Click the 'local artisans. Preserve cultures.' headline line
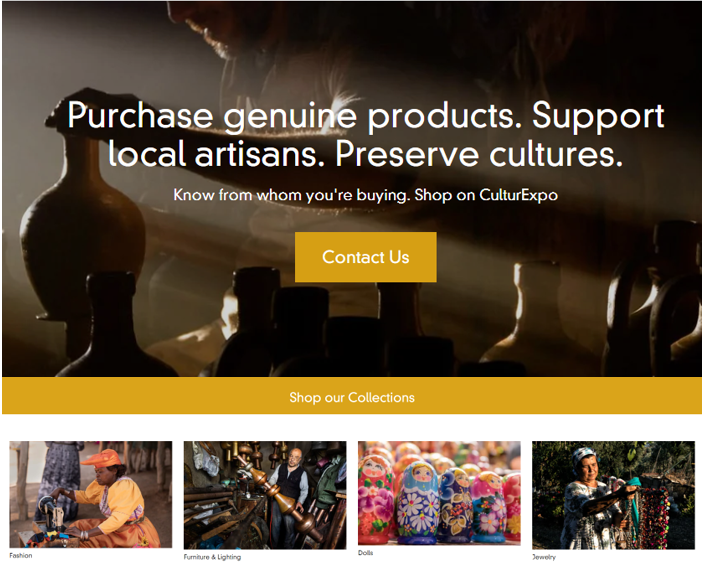Viewport: 704px width, 582px height. coord(365,154)
